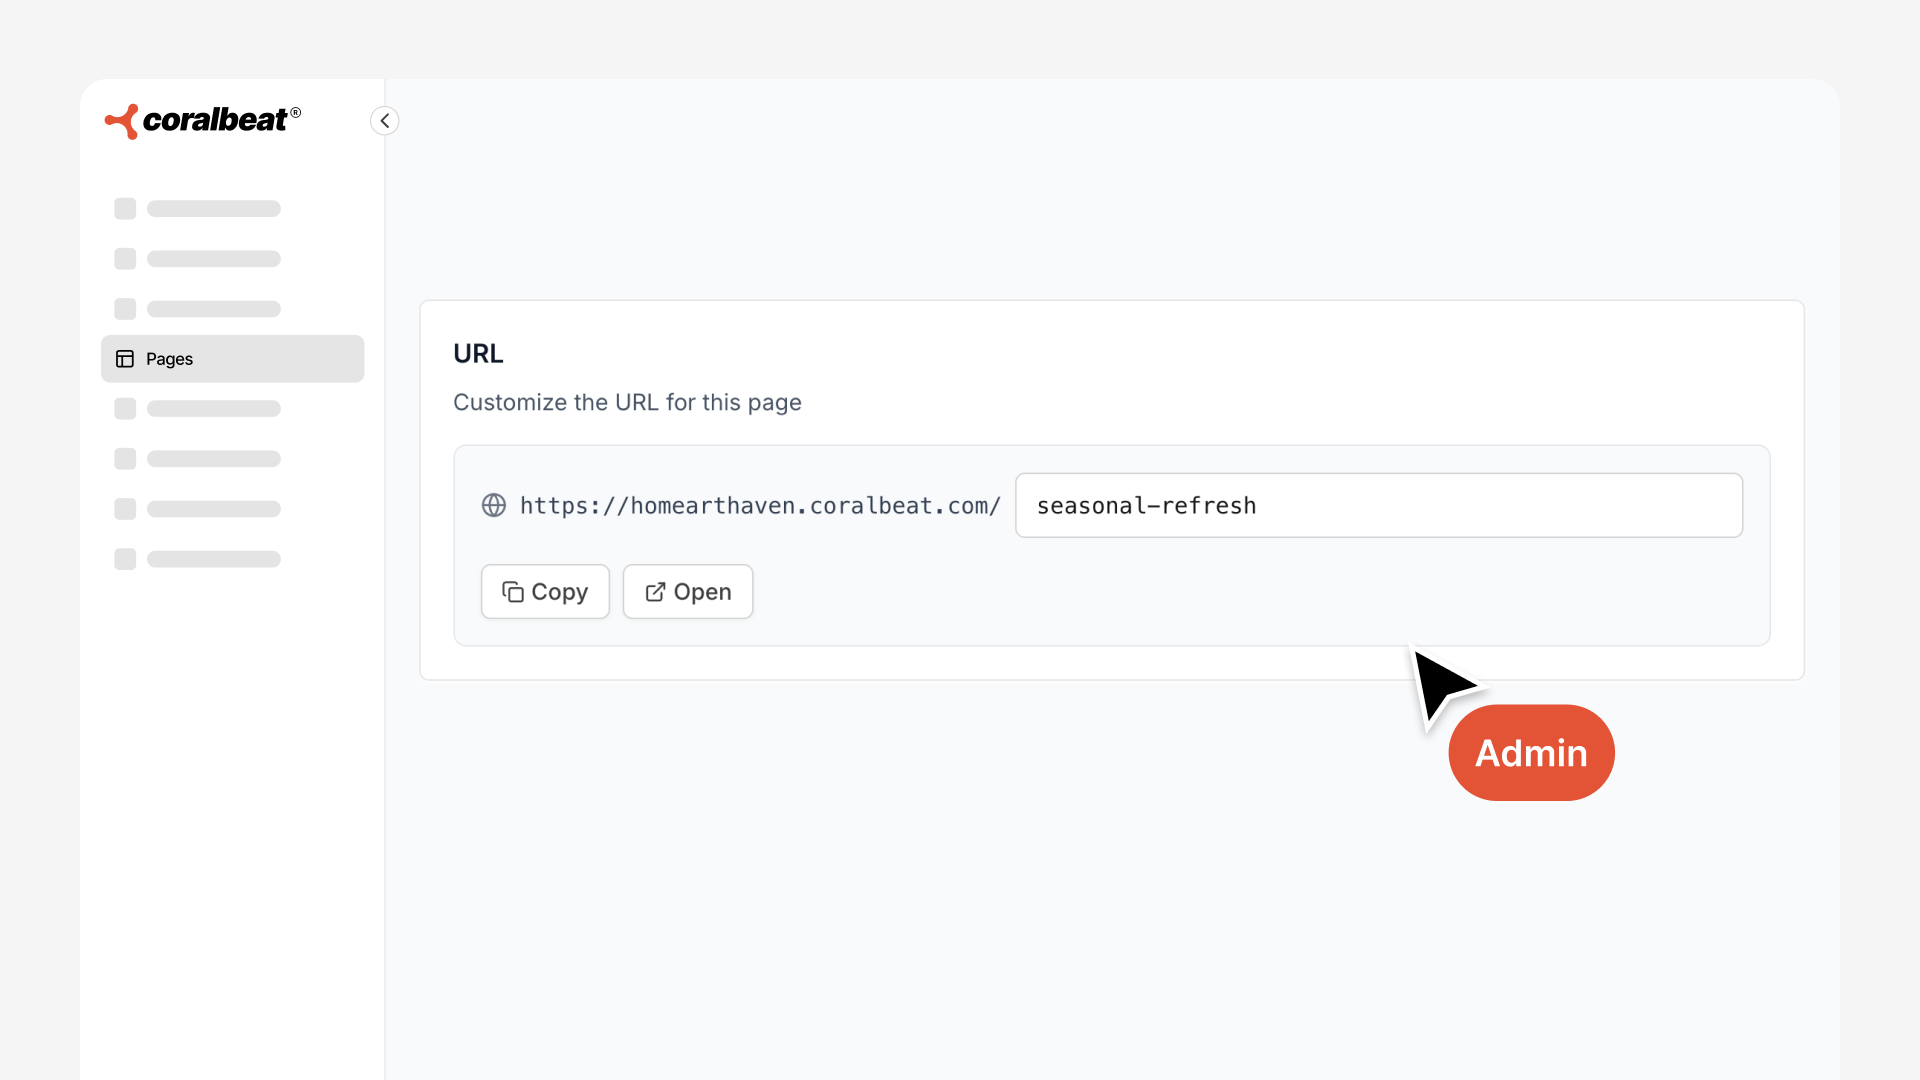Click the URL section heading
The width and height of the screenshot is (1920, 1080).
(x=478, y=354)
